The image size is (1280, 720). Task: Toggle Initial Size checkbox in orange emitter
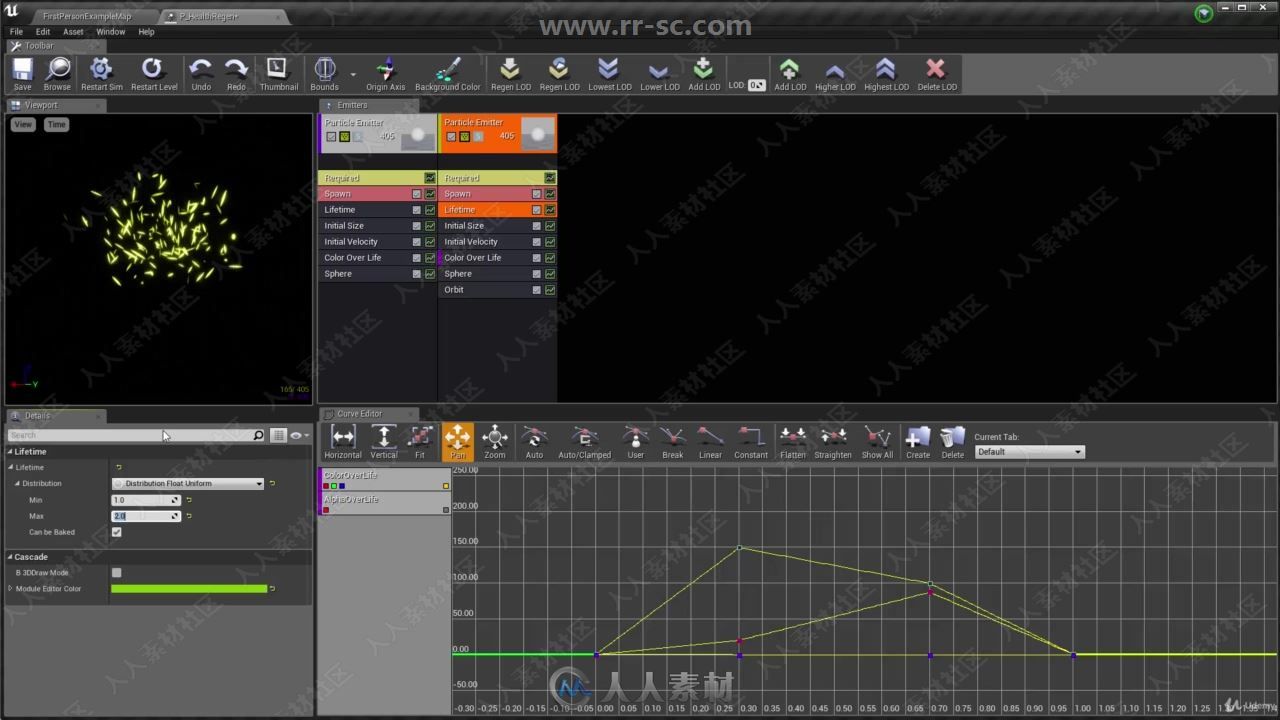(x=537, y=226)
